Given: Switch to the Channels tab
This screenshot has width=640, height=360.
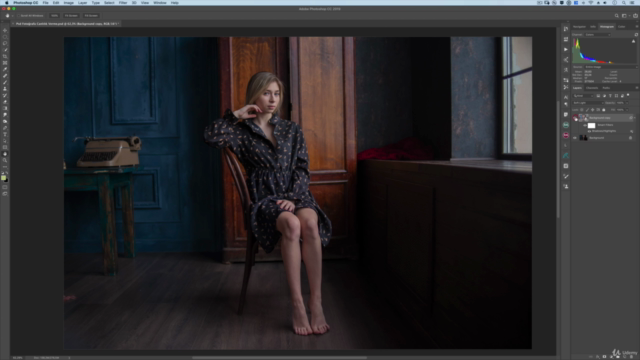Looking at the screenshot, I should coord(592,88).
